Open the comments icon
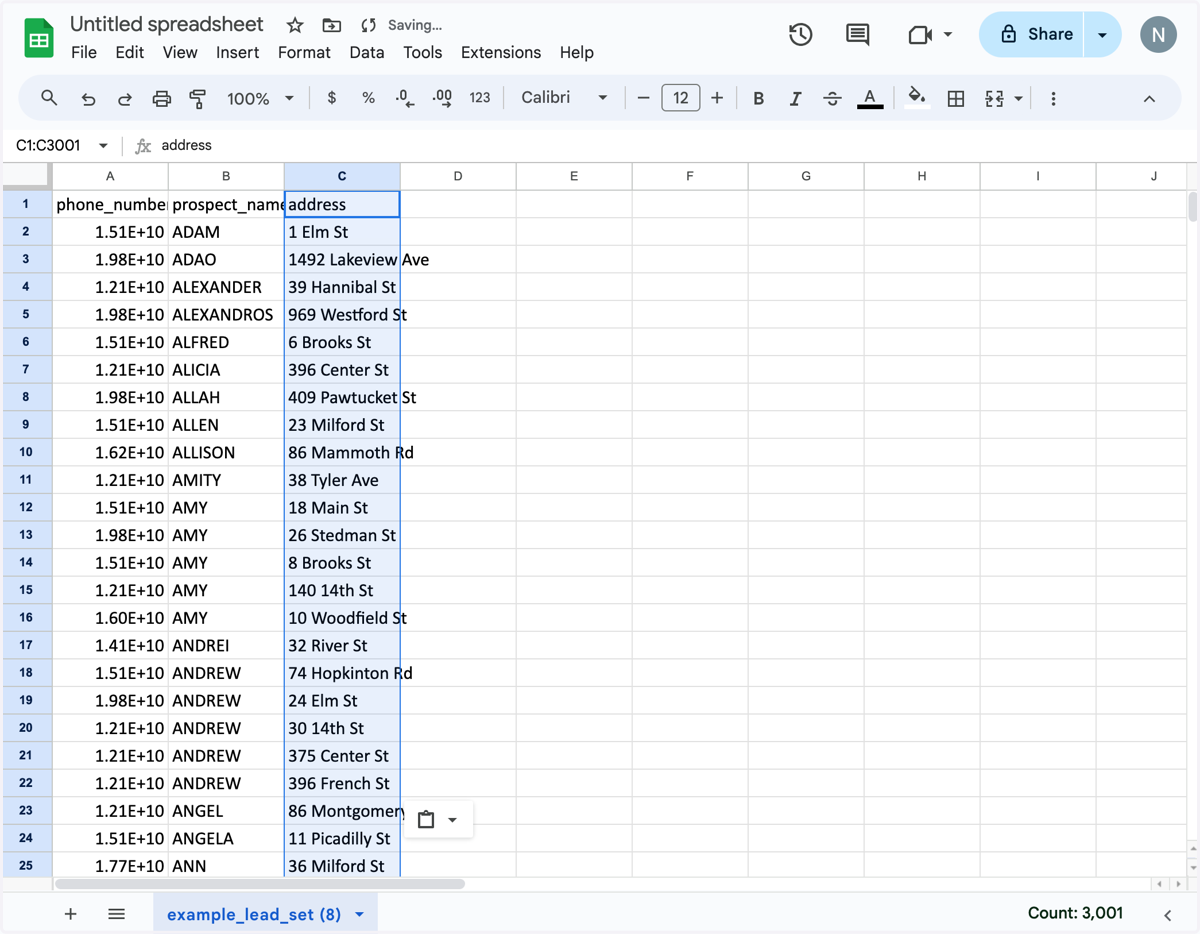Viewport: 1200px width, 934px height. [857, 35]
